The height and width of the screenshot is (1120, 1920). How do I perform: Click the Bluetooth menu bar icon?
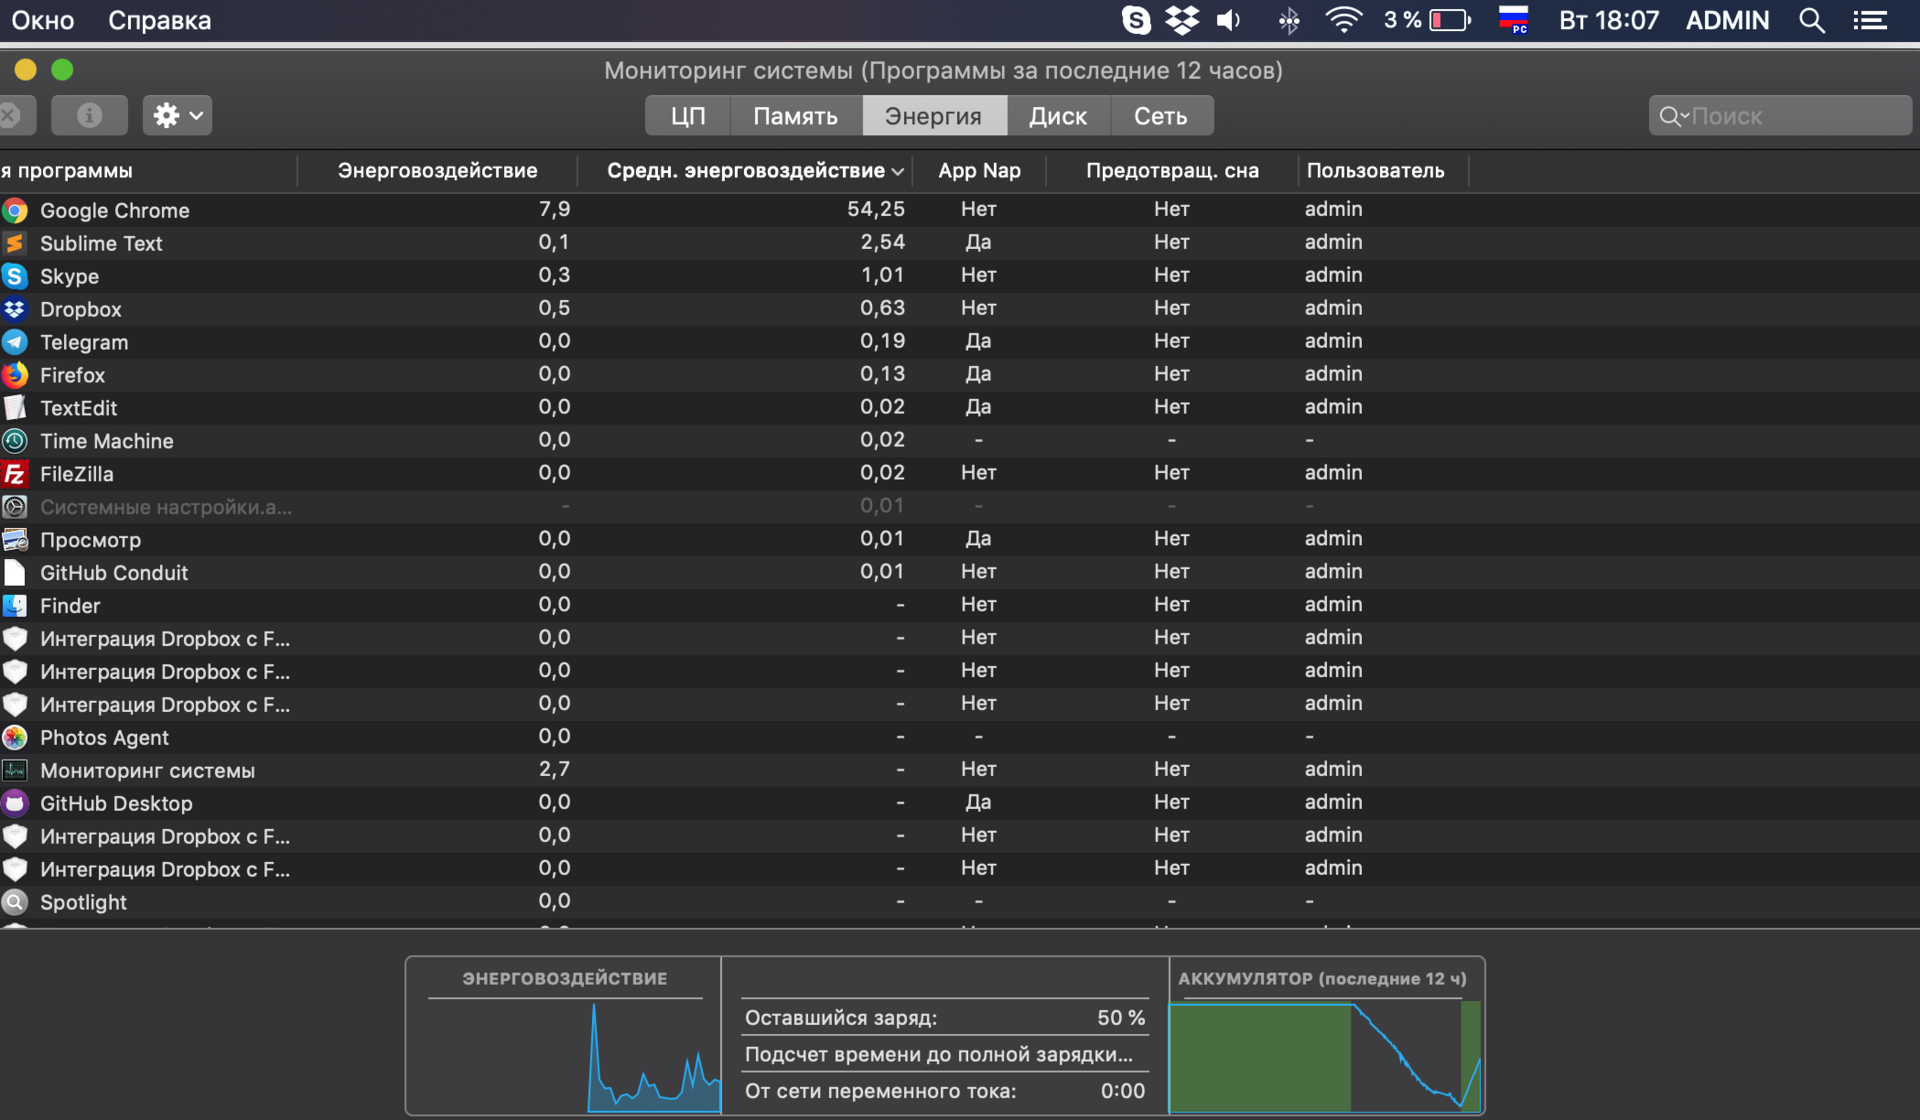pyautogui.click(x=1289, y=20)
